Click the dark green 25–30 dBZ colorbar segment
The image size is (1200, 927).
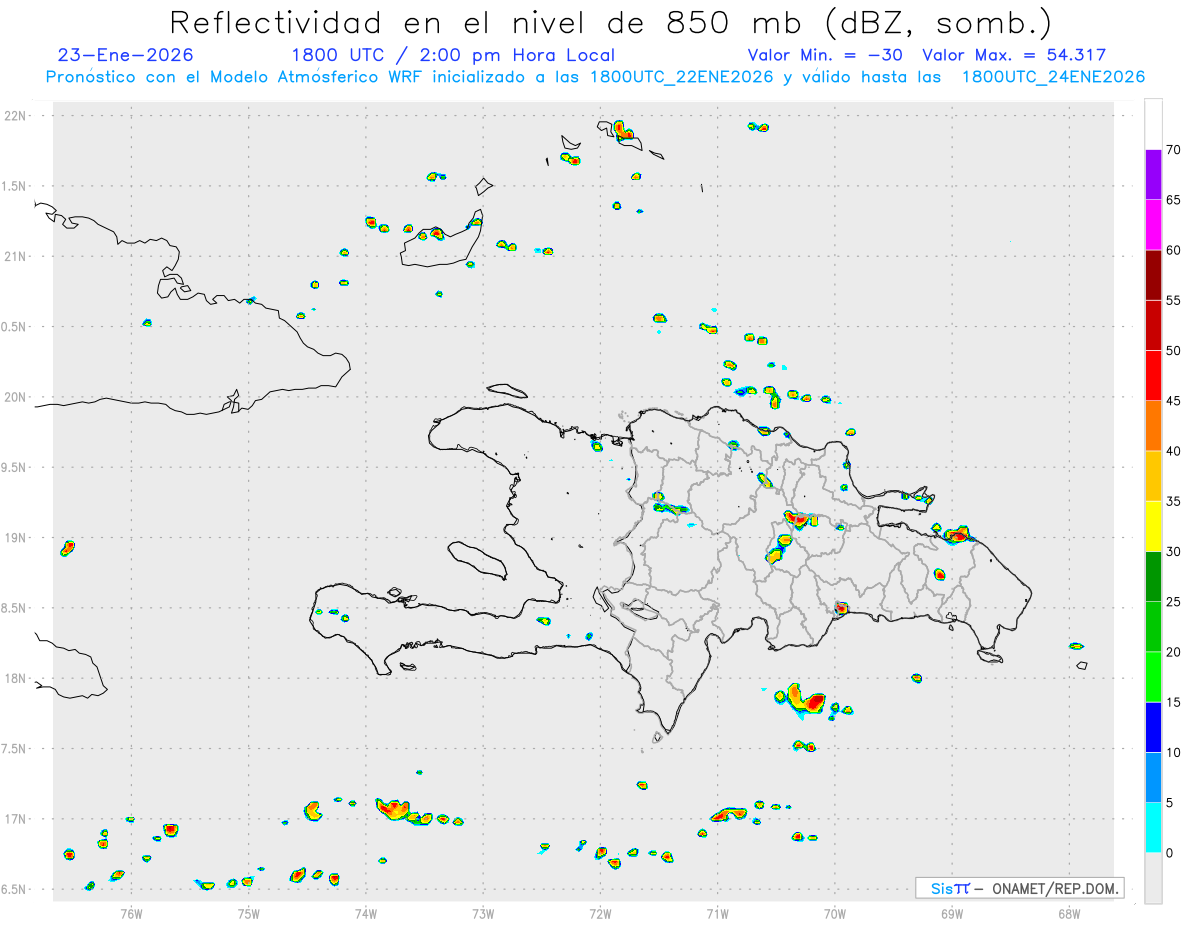[x=1153, y=577]
